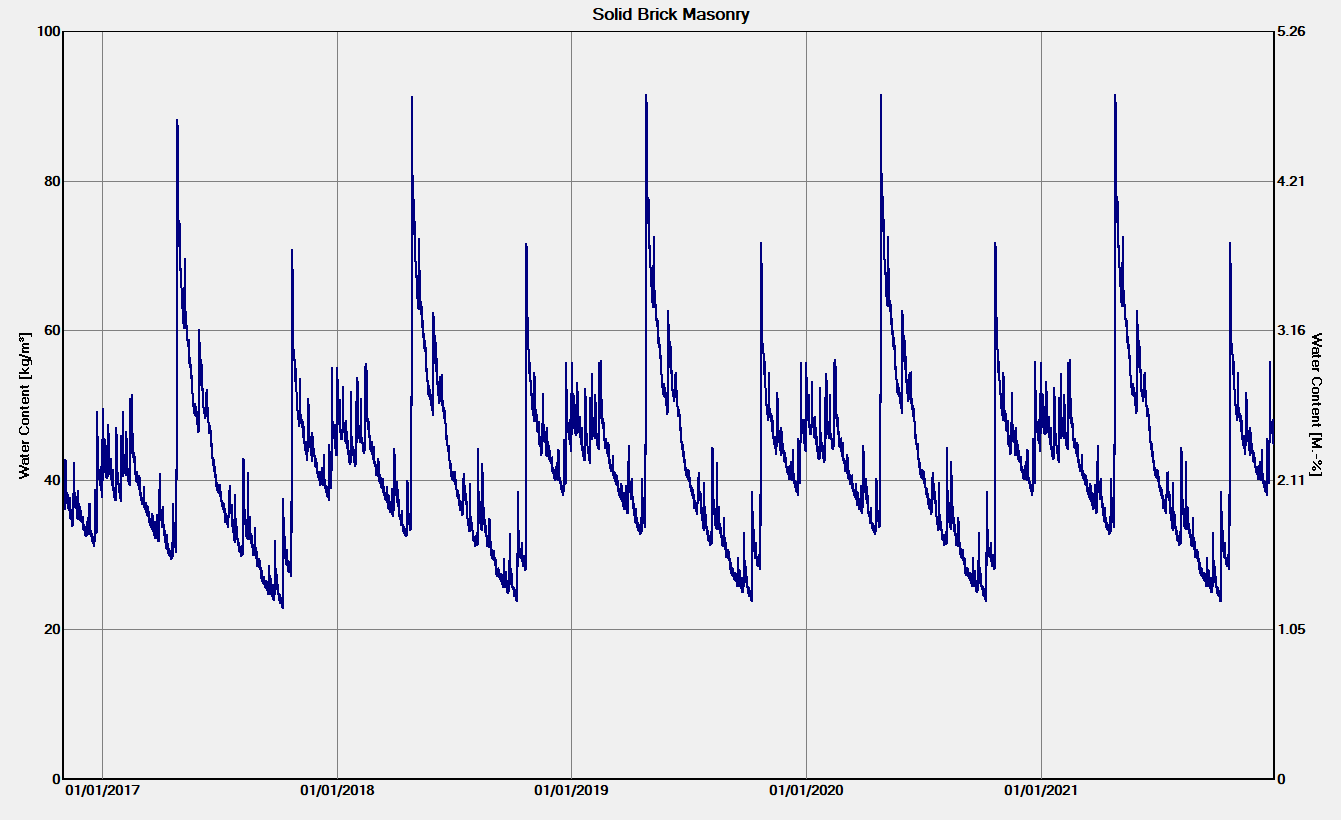Click the 2.11 value on the right axis
Viewport: 1341px width, 820px height.
pyautogui.click(x=1292, y=480)
